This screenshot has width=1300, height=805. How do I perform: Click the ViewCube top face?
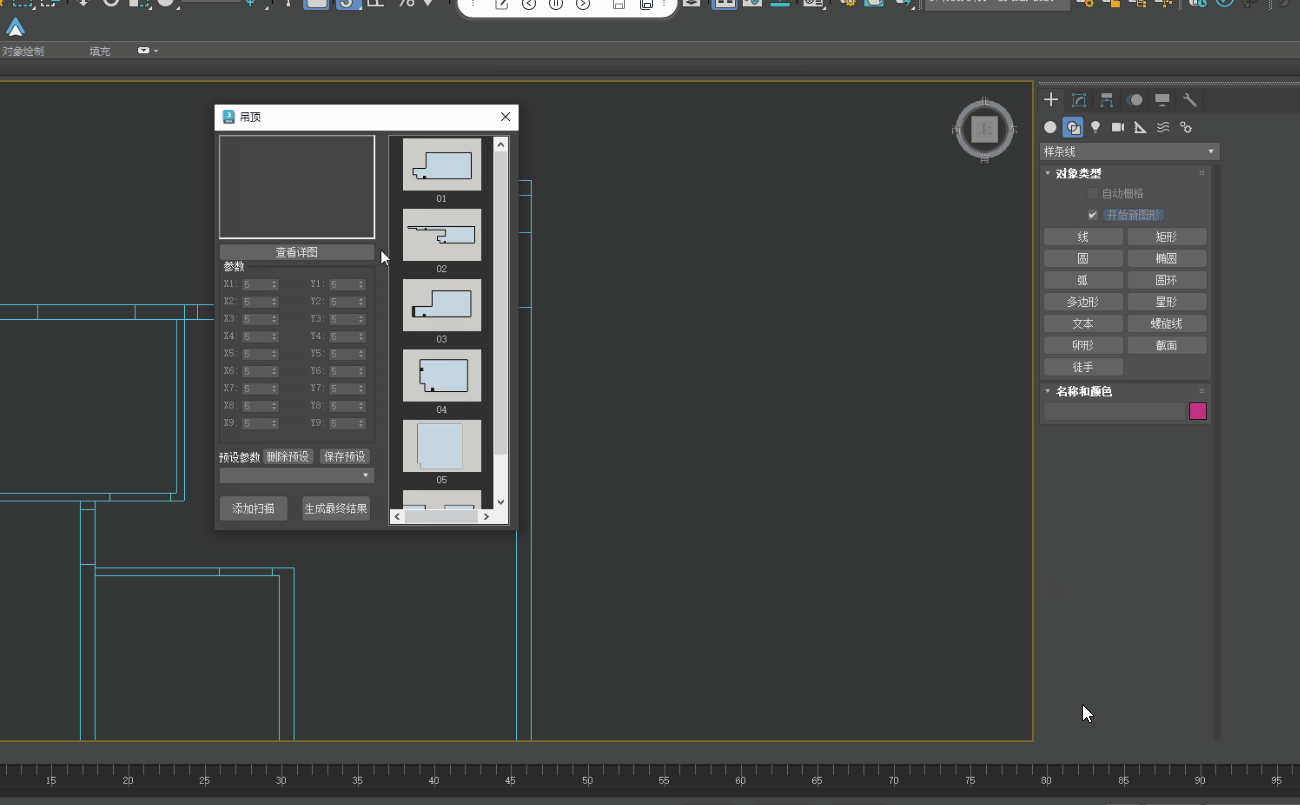click(x=985, y=129)
